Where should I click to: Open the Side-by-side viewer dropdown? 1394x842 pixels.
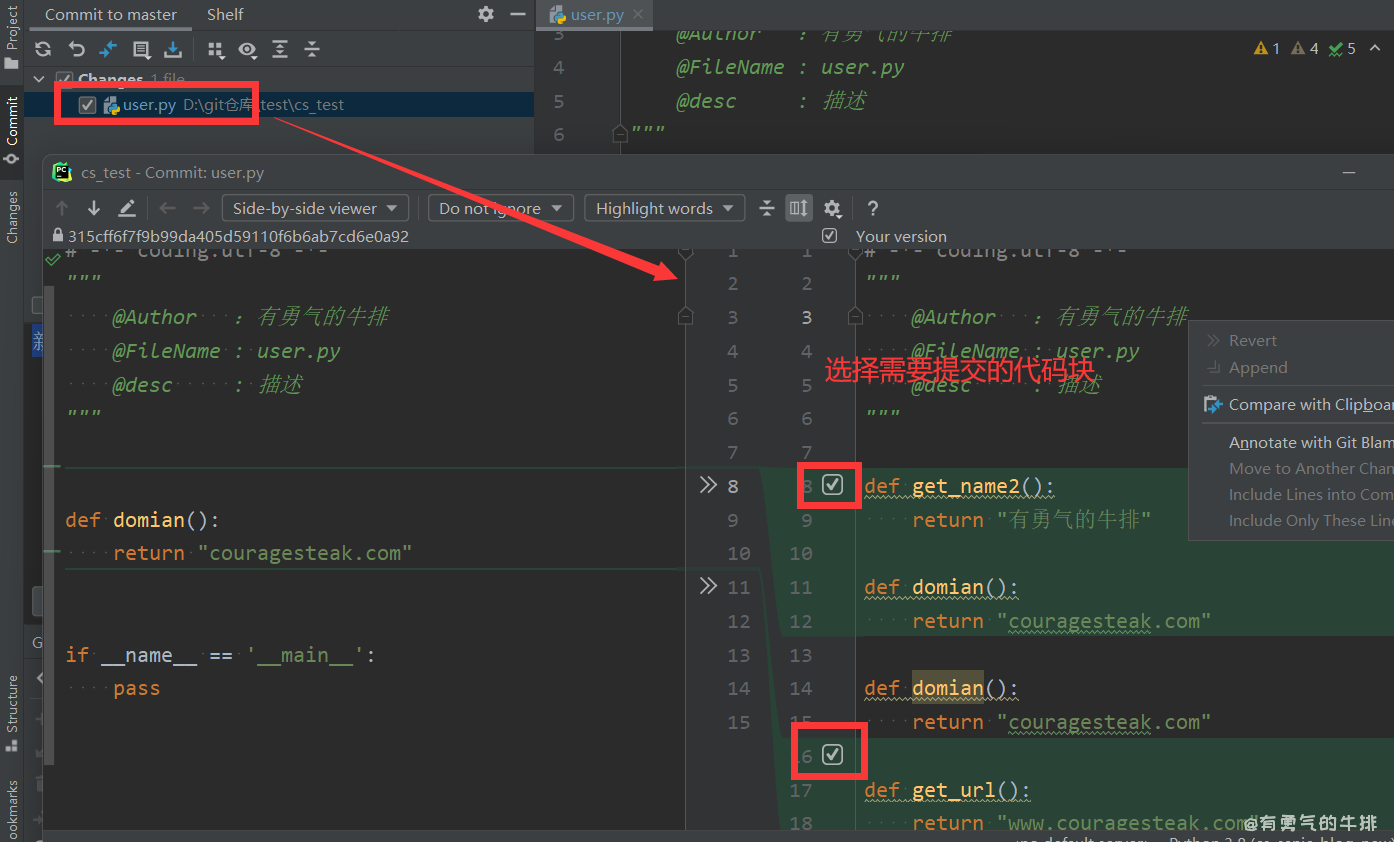(314, 208)
